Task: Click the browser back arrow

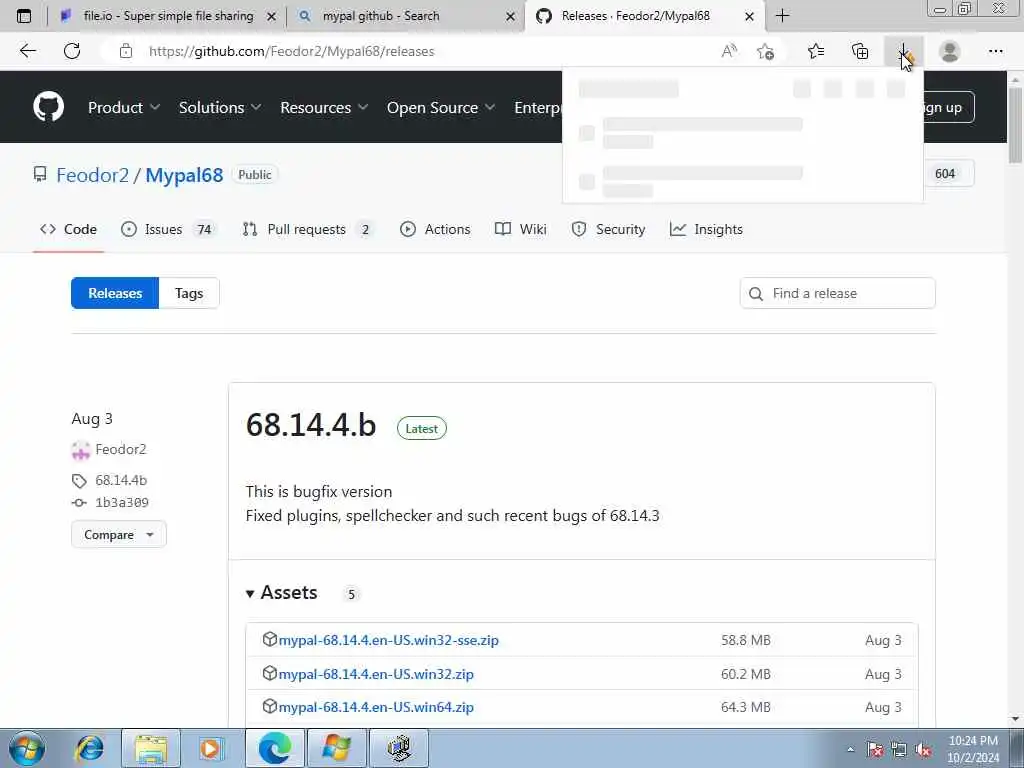Action: [27, 51]
